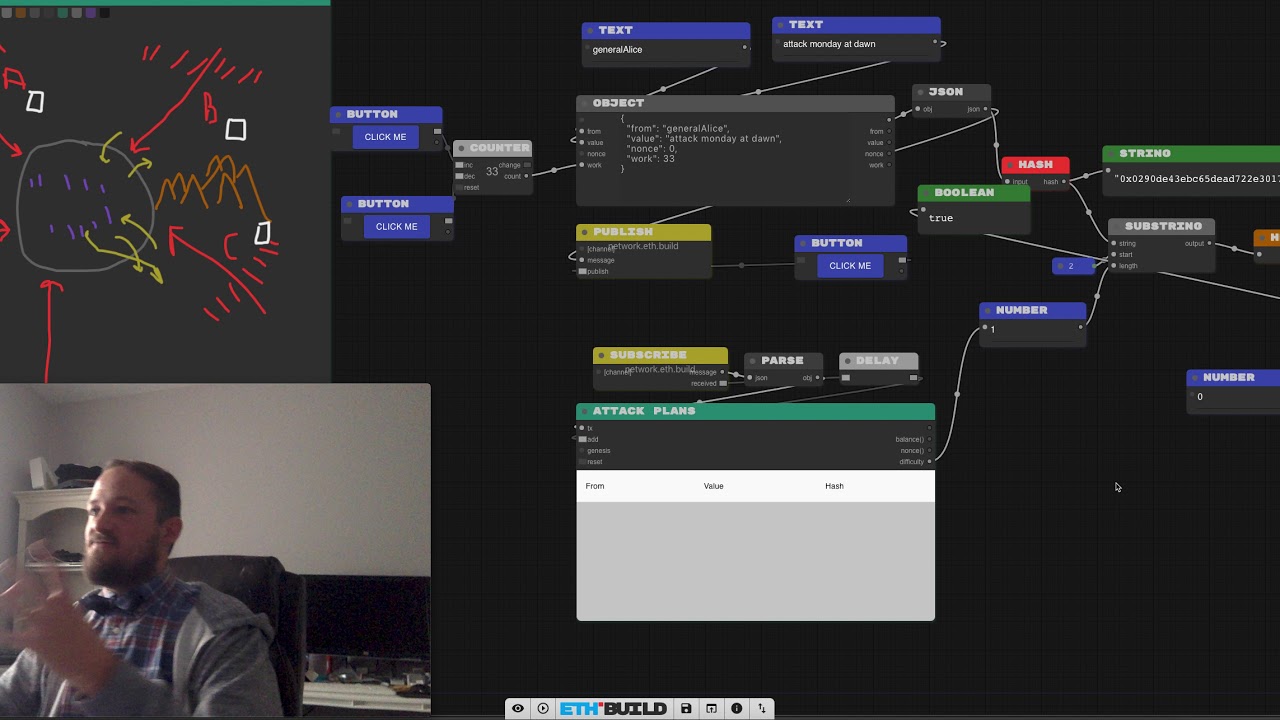Image resolution: width=1280 pixels, height=720 pixels.
Task: Click the webcam video thumbnail
Action: tap(215, 550)
